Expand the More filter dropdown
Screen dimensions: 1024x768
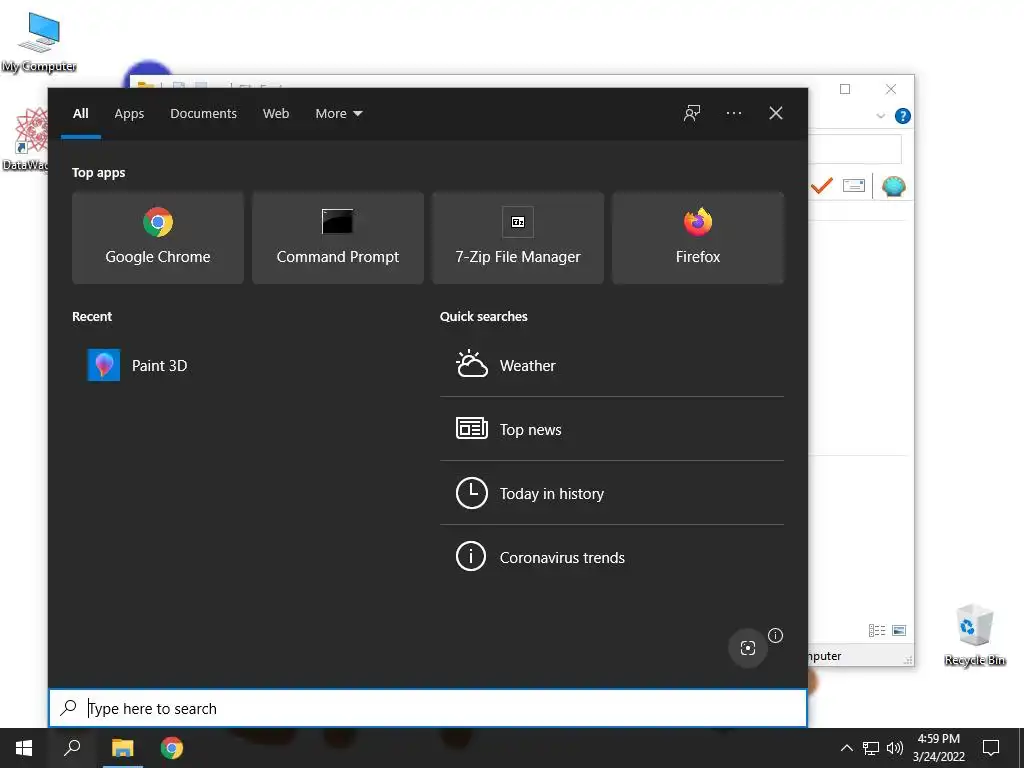(x=338, y=113)
